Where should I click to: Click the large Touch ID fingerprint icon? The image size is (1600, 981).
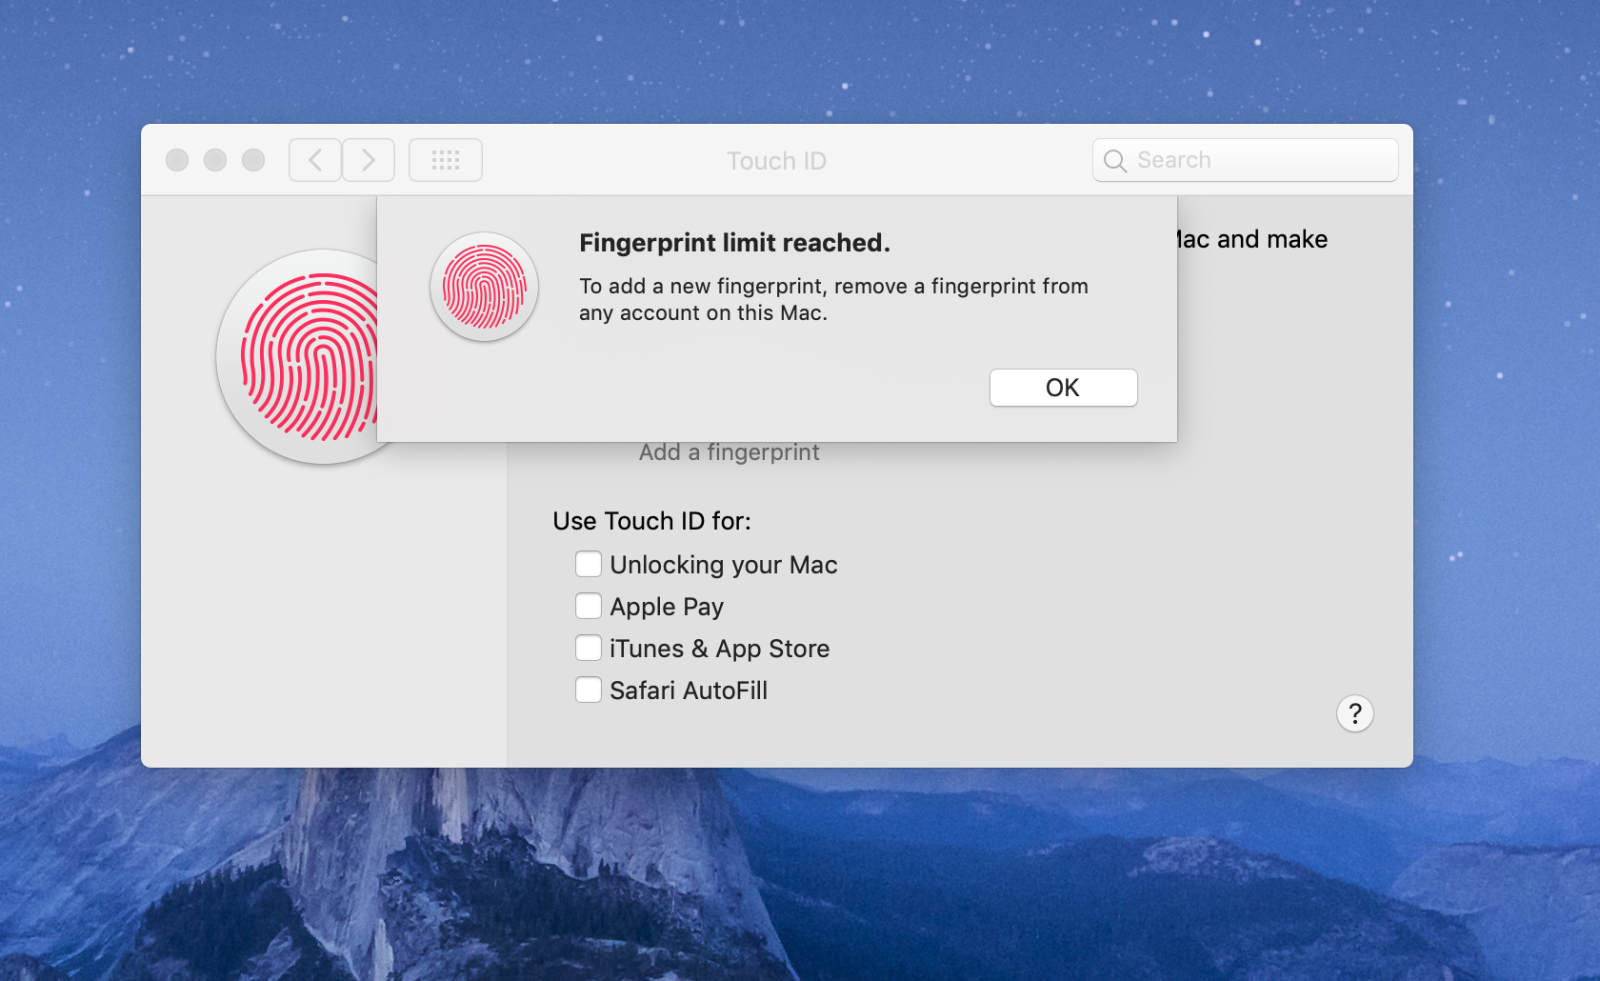(x=297, y=357)
